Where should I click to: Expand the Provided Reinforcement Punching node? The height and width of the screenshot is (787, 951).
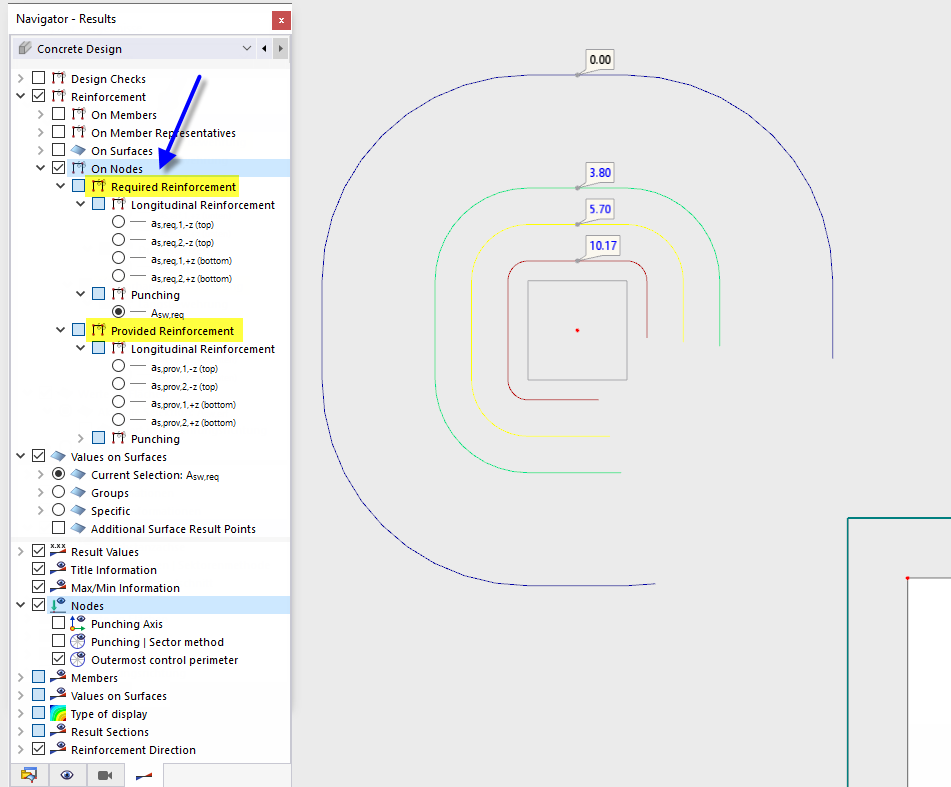point(80,438)
